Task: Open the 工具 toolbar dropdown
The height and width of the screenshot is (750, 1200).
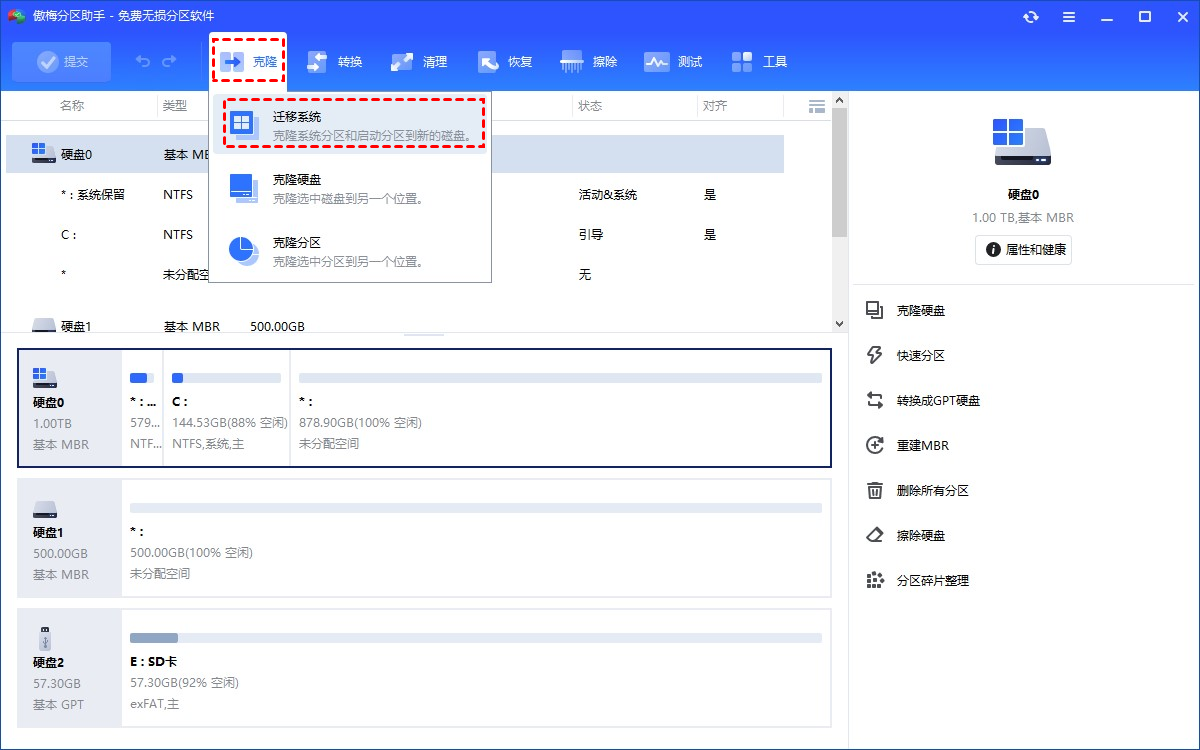Action: pyautogui.click(x=760, y=61)
